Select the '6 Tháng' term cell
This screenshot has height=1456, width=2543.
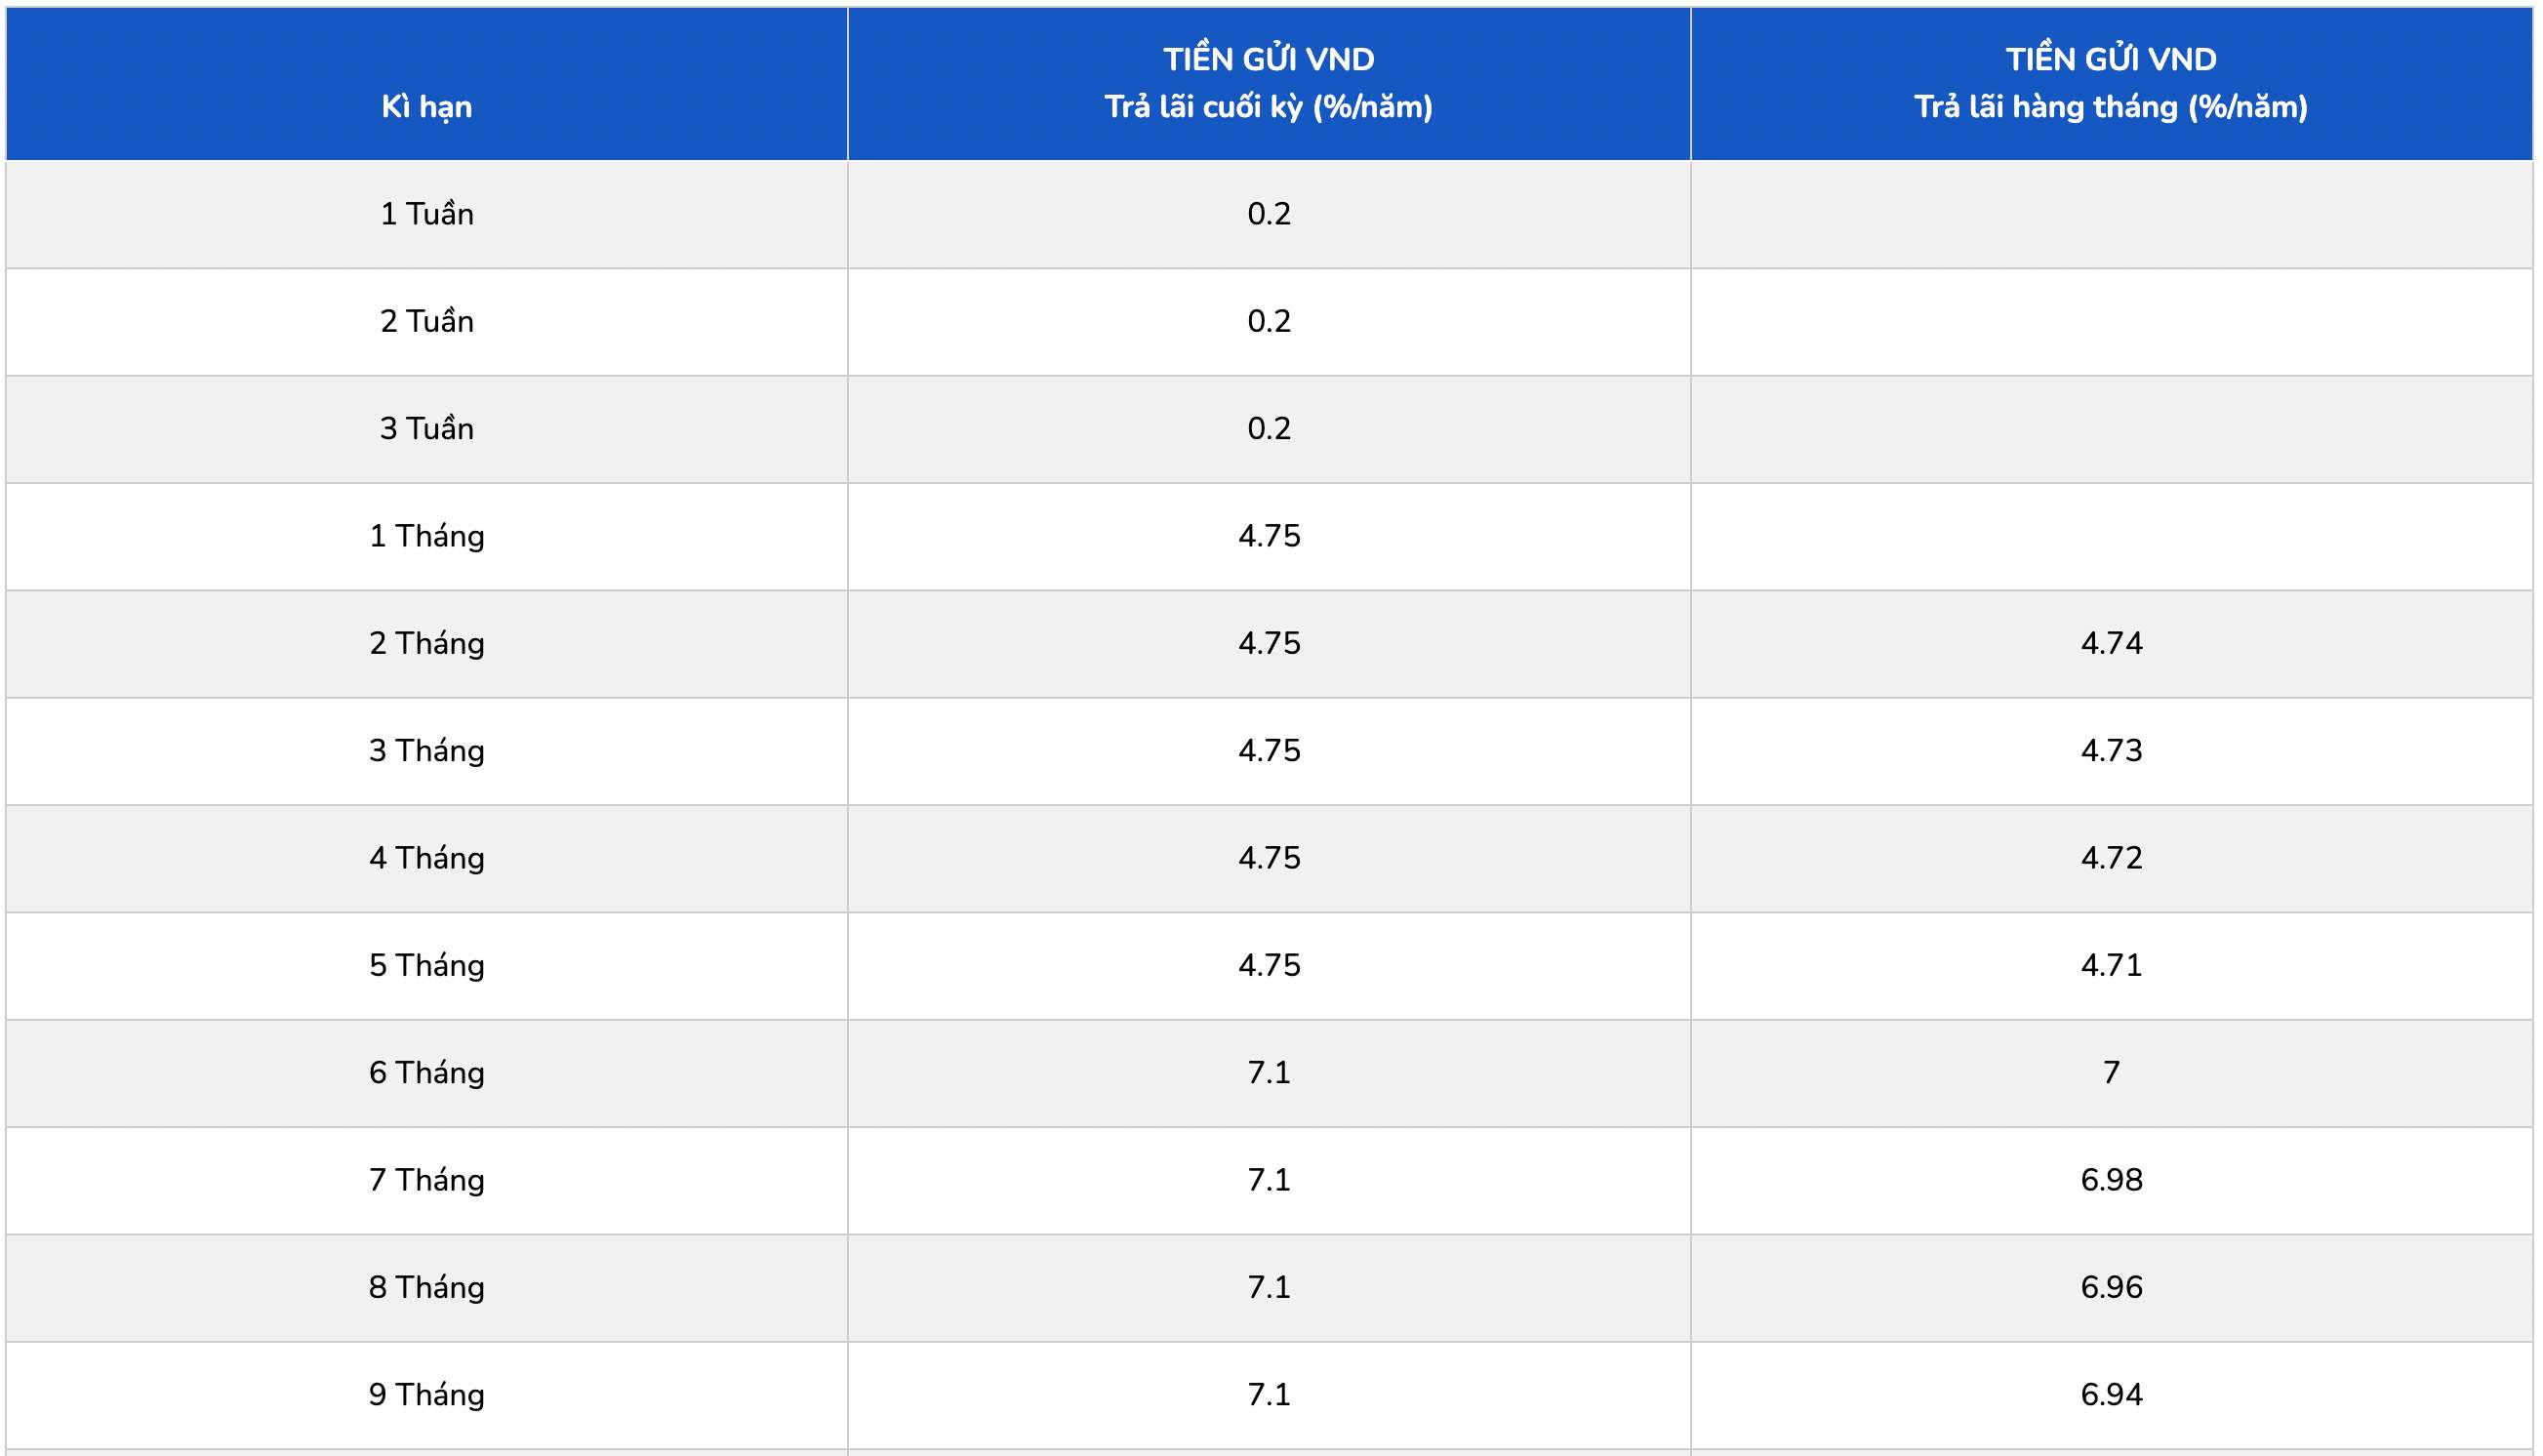[426, 1073]
